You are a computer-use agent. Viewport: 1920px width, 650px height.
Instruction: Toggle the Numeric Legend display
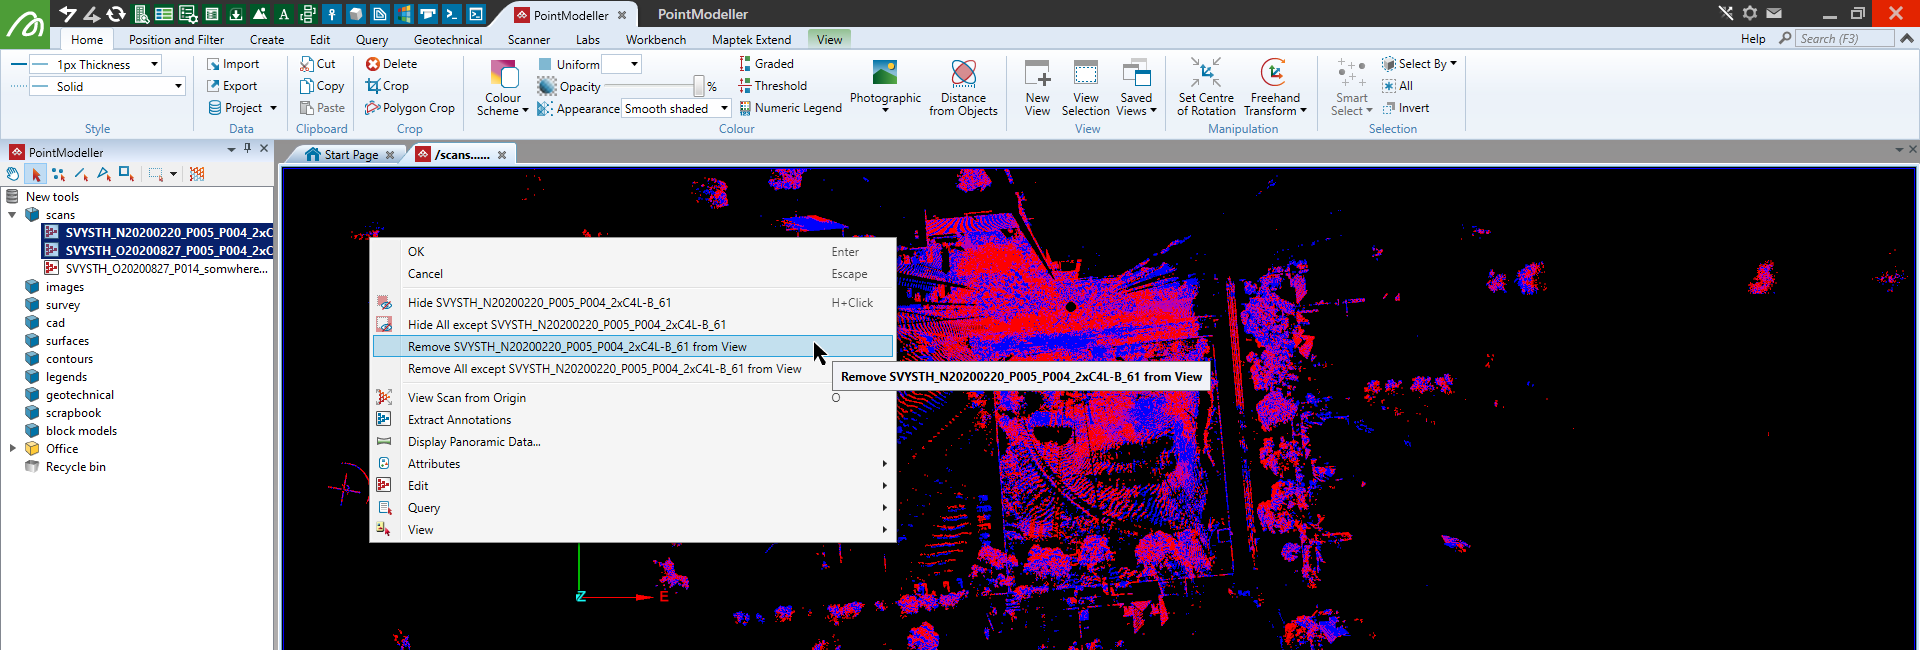pos(790,108)
